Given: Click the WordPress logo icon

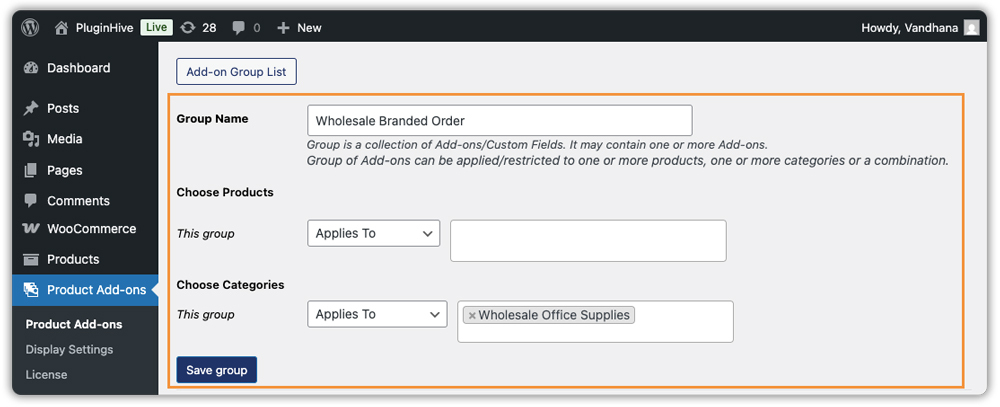Looking at the screenshot, I should point(30,28).
